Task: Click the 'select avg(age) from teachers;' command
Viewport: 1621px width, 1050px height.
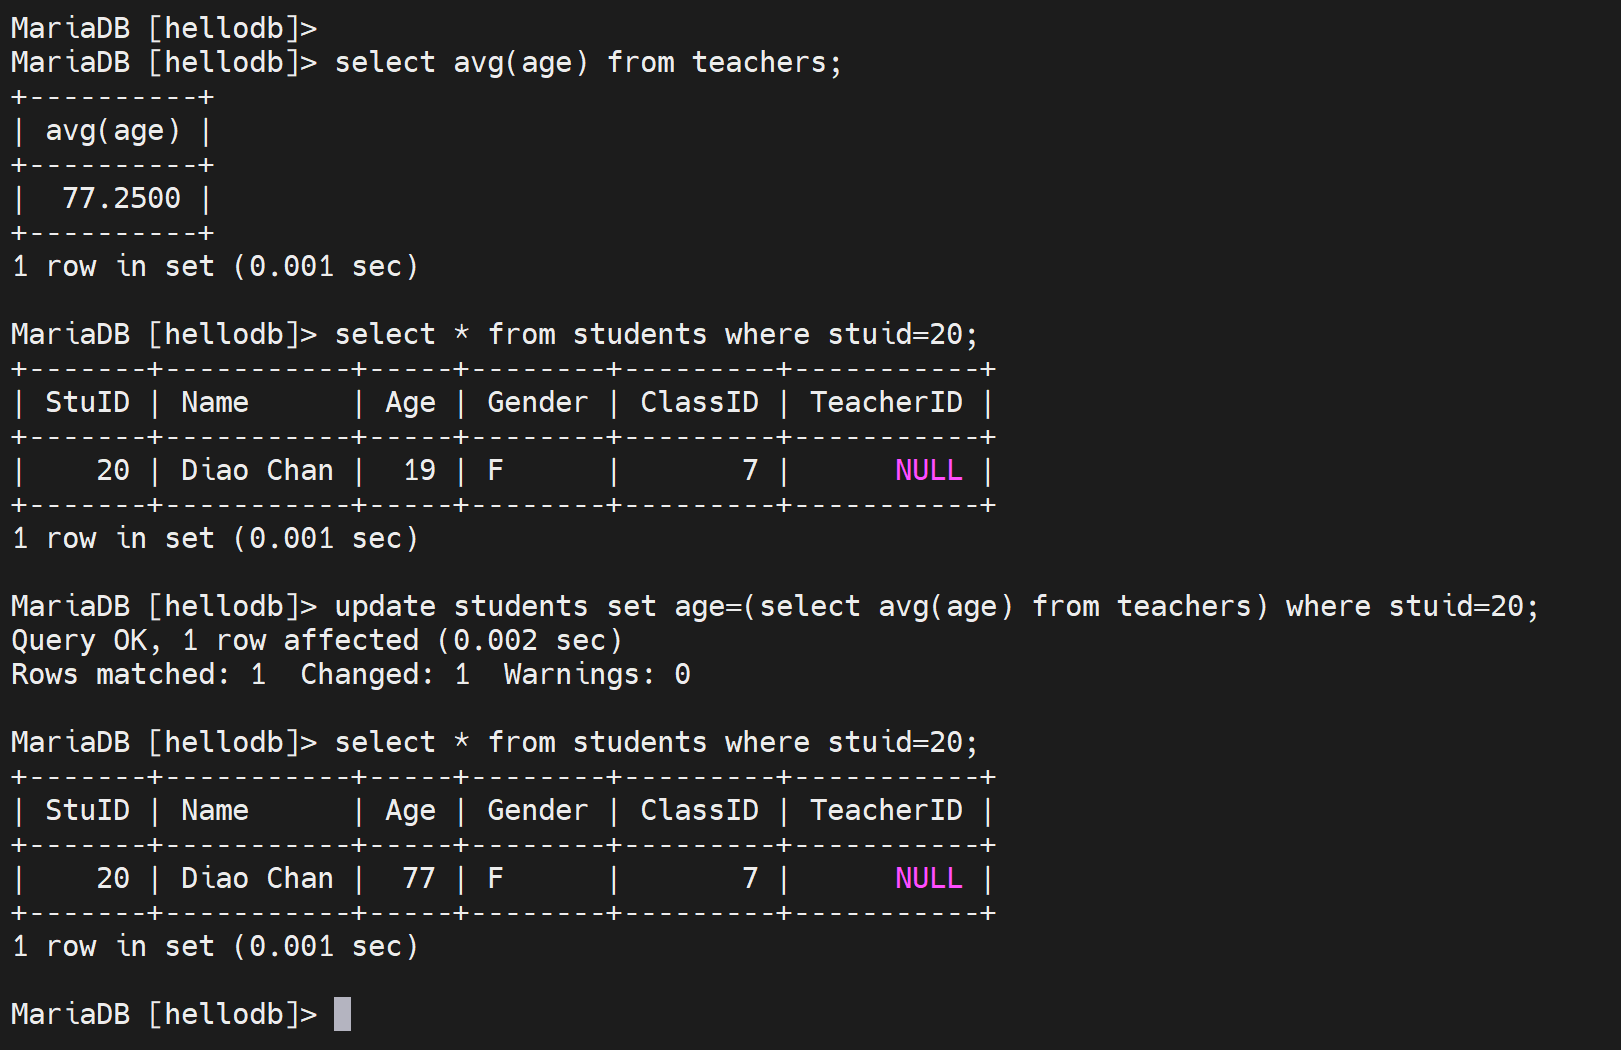Action: [x=588, y=62]
